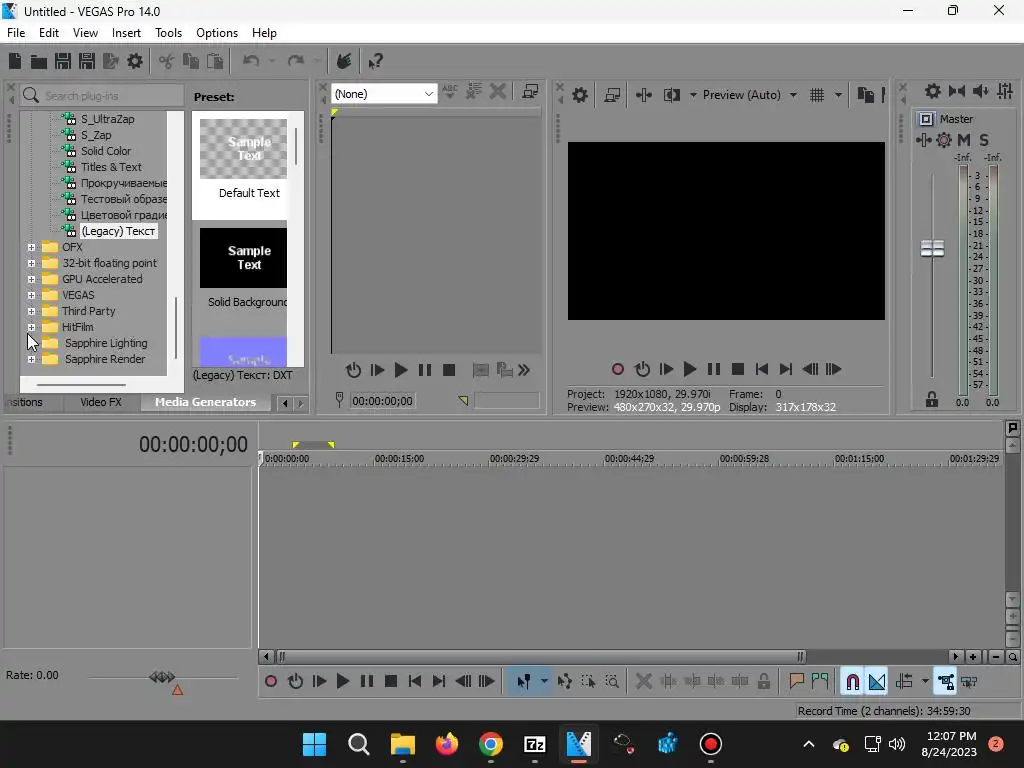Toggle Ignore Event Grouping icon
Viewport: 1024px width, 768px height.
tap(969, 682)
